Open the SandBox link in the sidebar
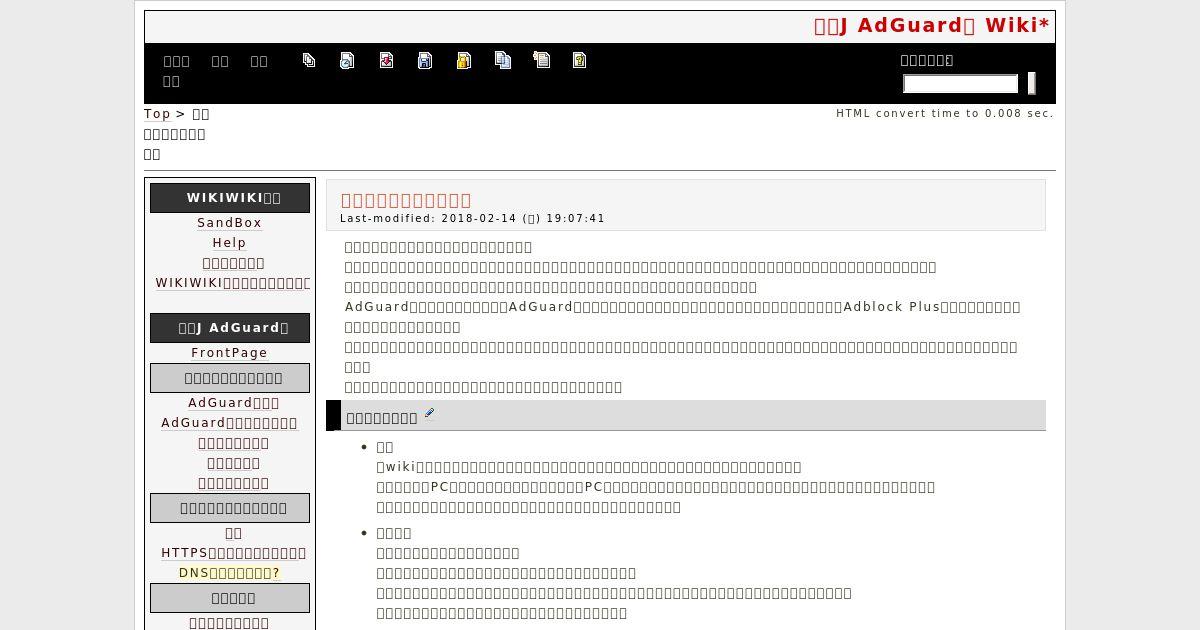 point(229,223)
